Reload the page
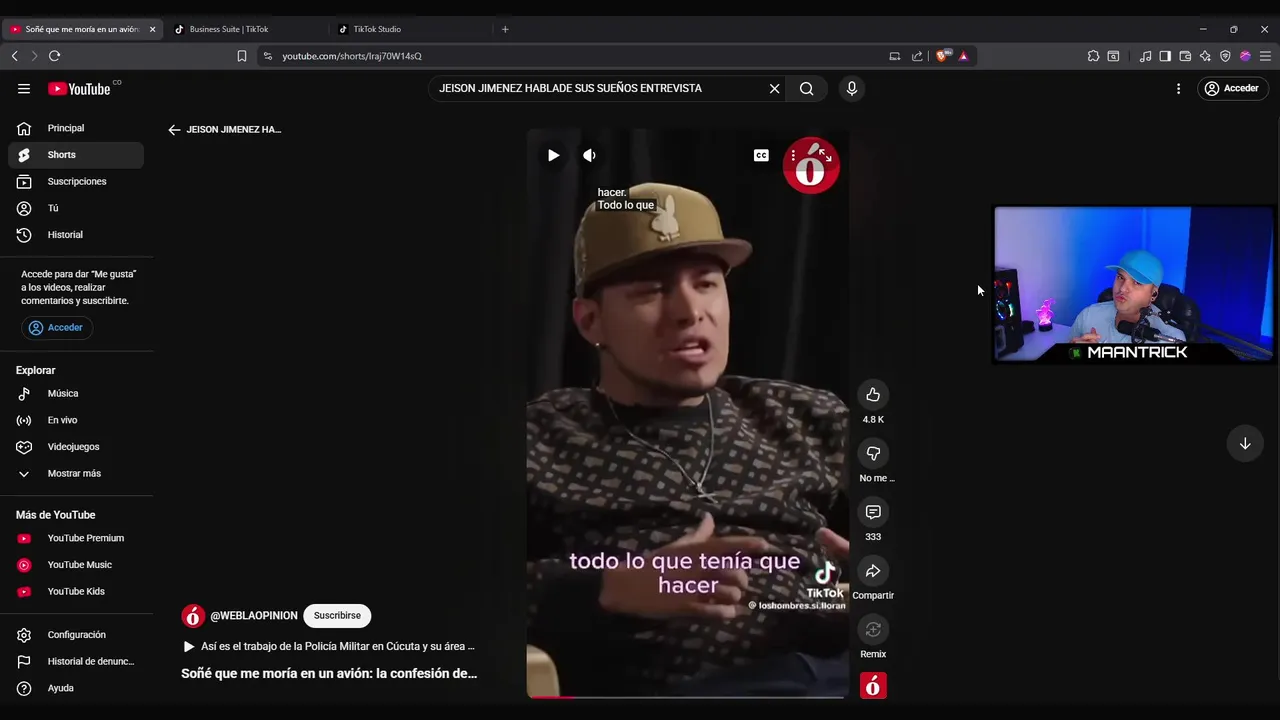The width and height of the screenshot is (1280, 720). coord(54,56)
